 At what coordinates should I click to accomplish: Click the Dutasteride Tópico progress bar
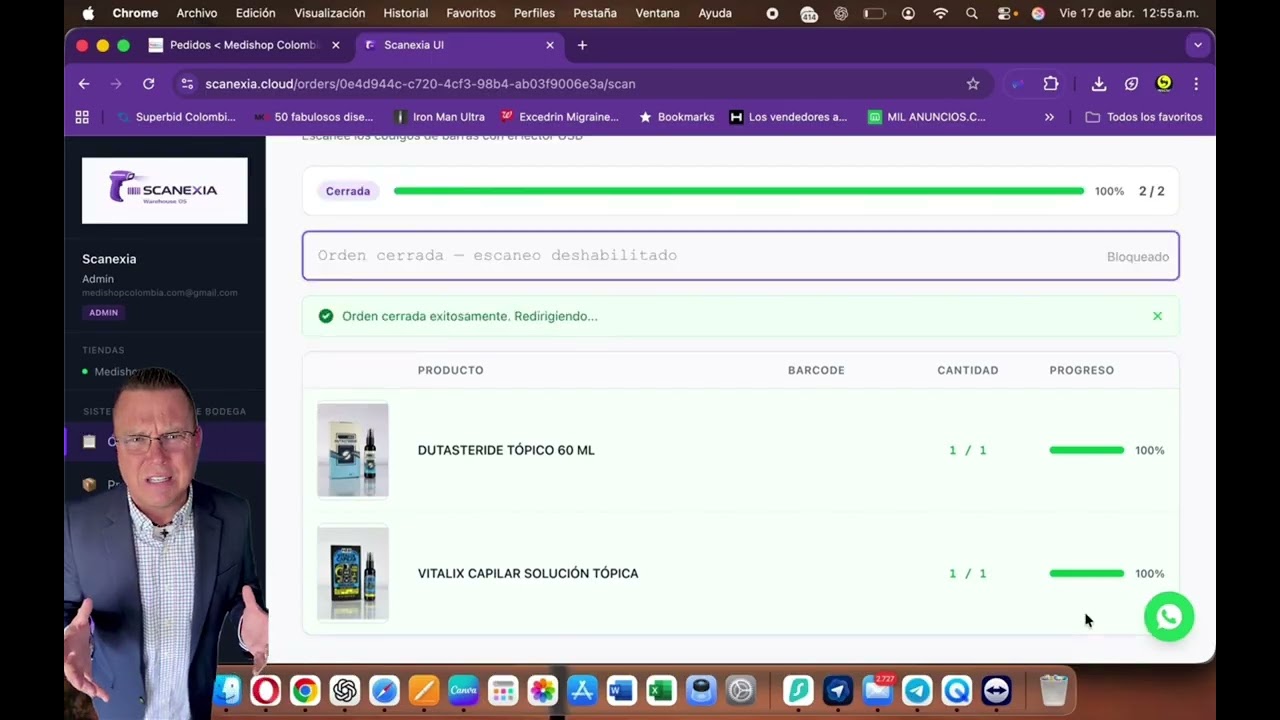[x=1087, y=450]
